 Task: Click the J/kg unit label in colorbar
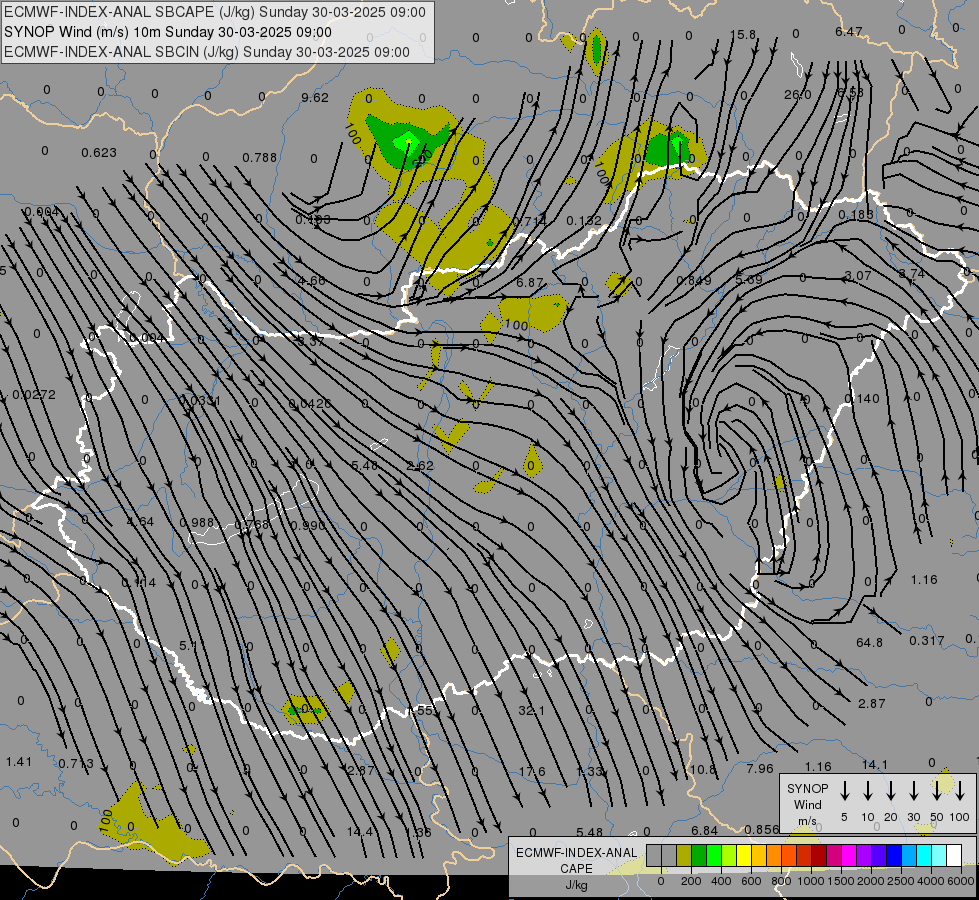tap(576, 885)
